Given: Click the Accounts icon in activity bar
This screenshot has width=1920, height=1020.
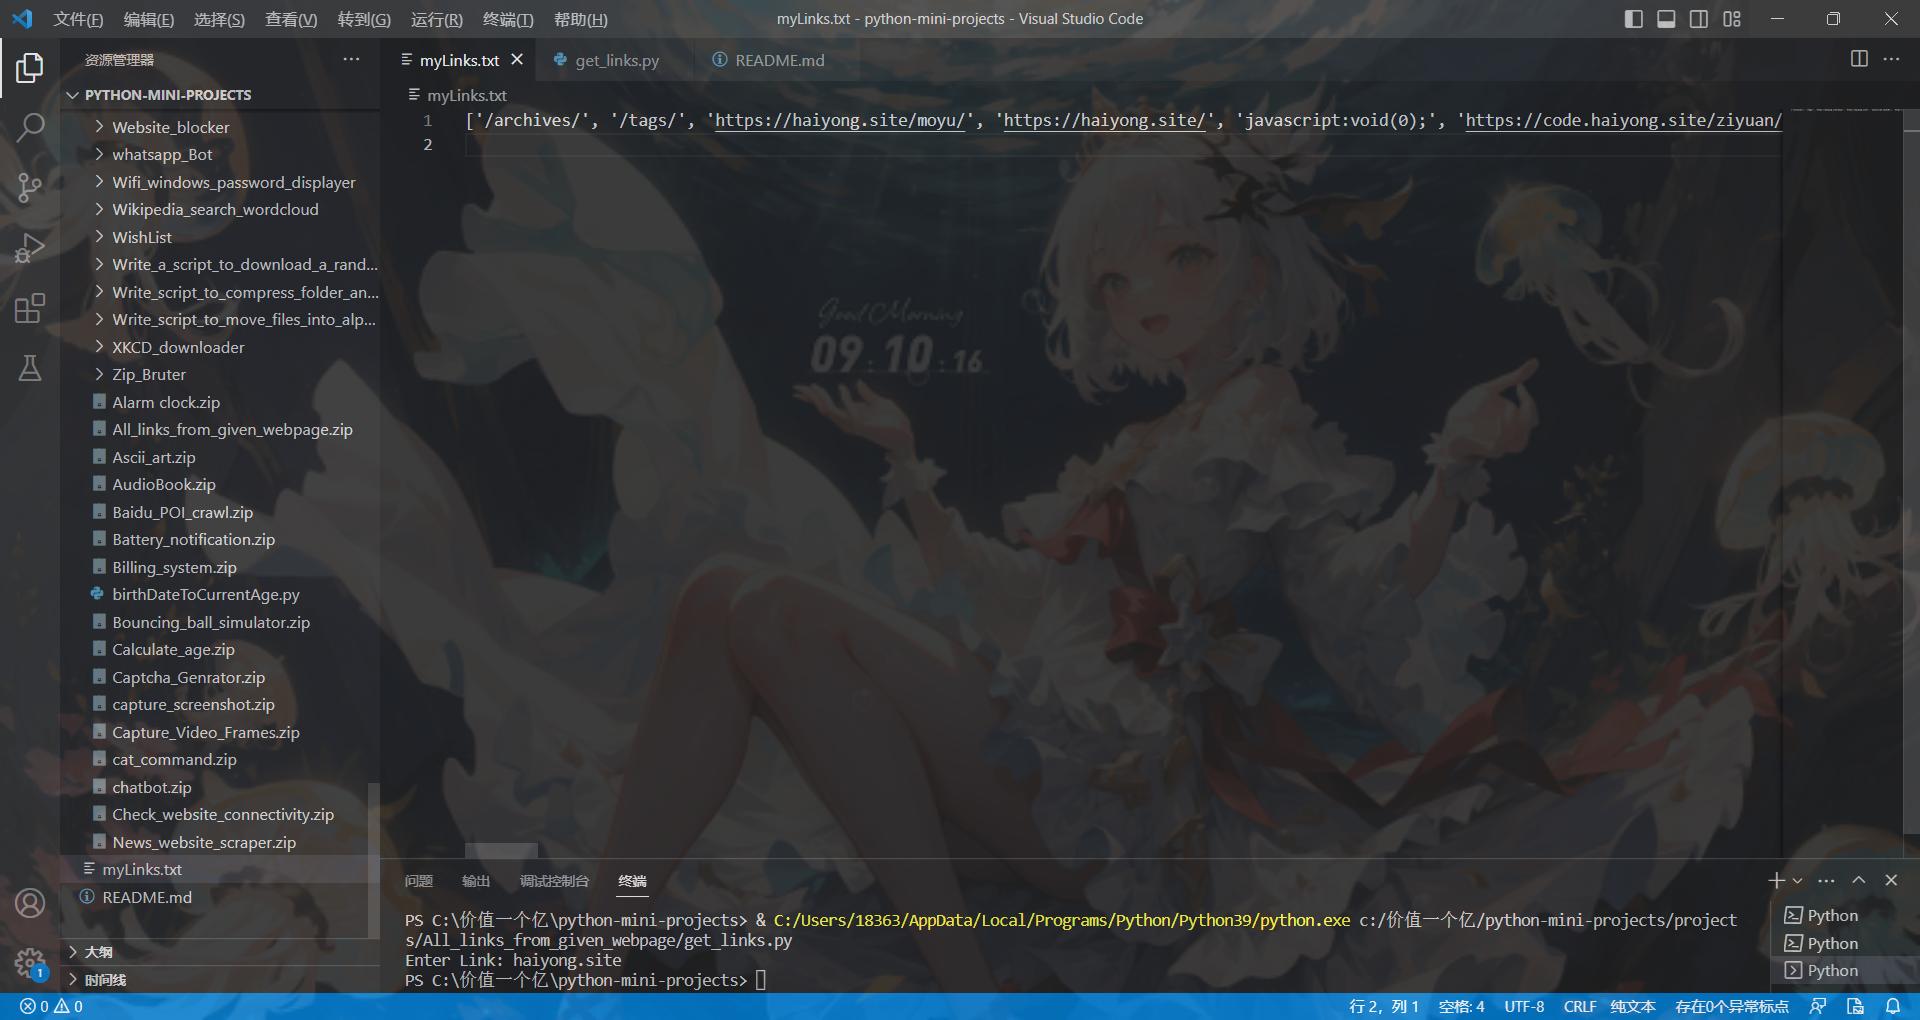Looking at the screenshot, I should click(x=30, y=903).
